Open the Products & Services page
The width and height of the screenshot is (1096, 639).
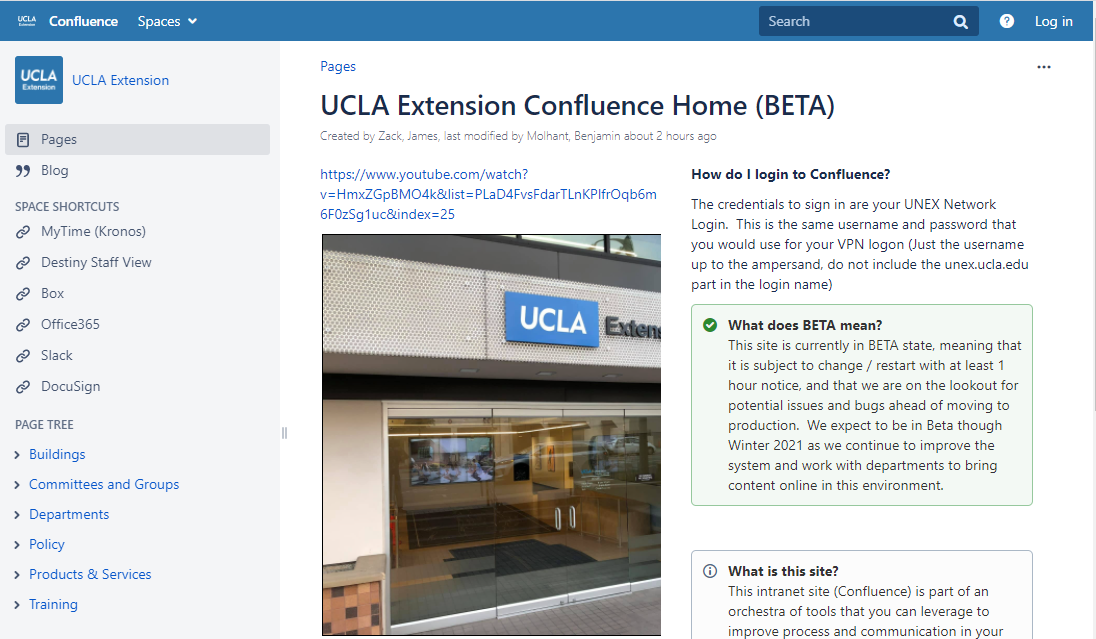[90, 574]
